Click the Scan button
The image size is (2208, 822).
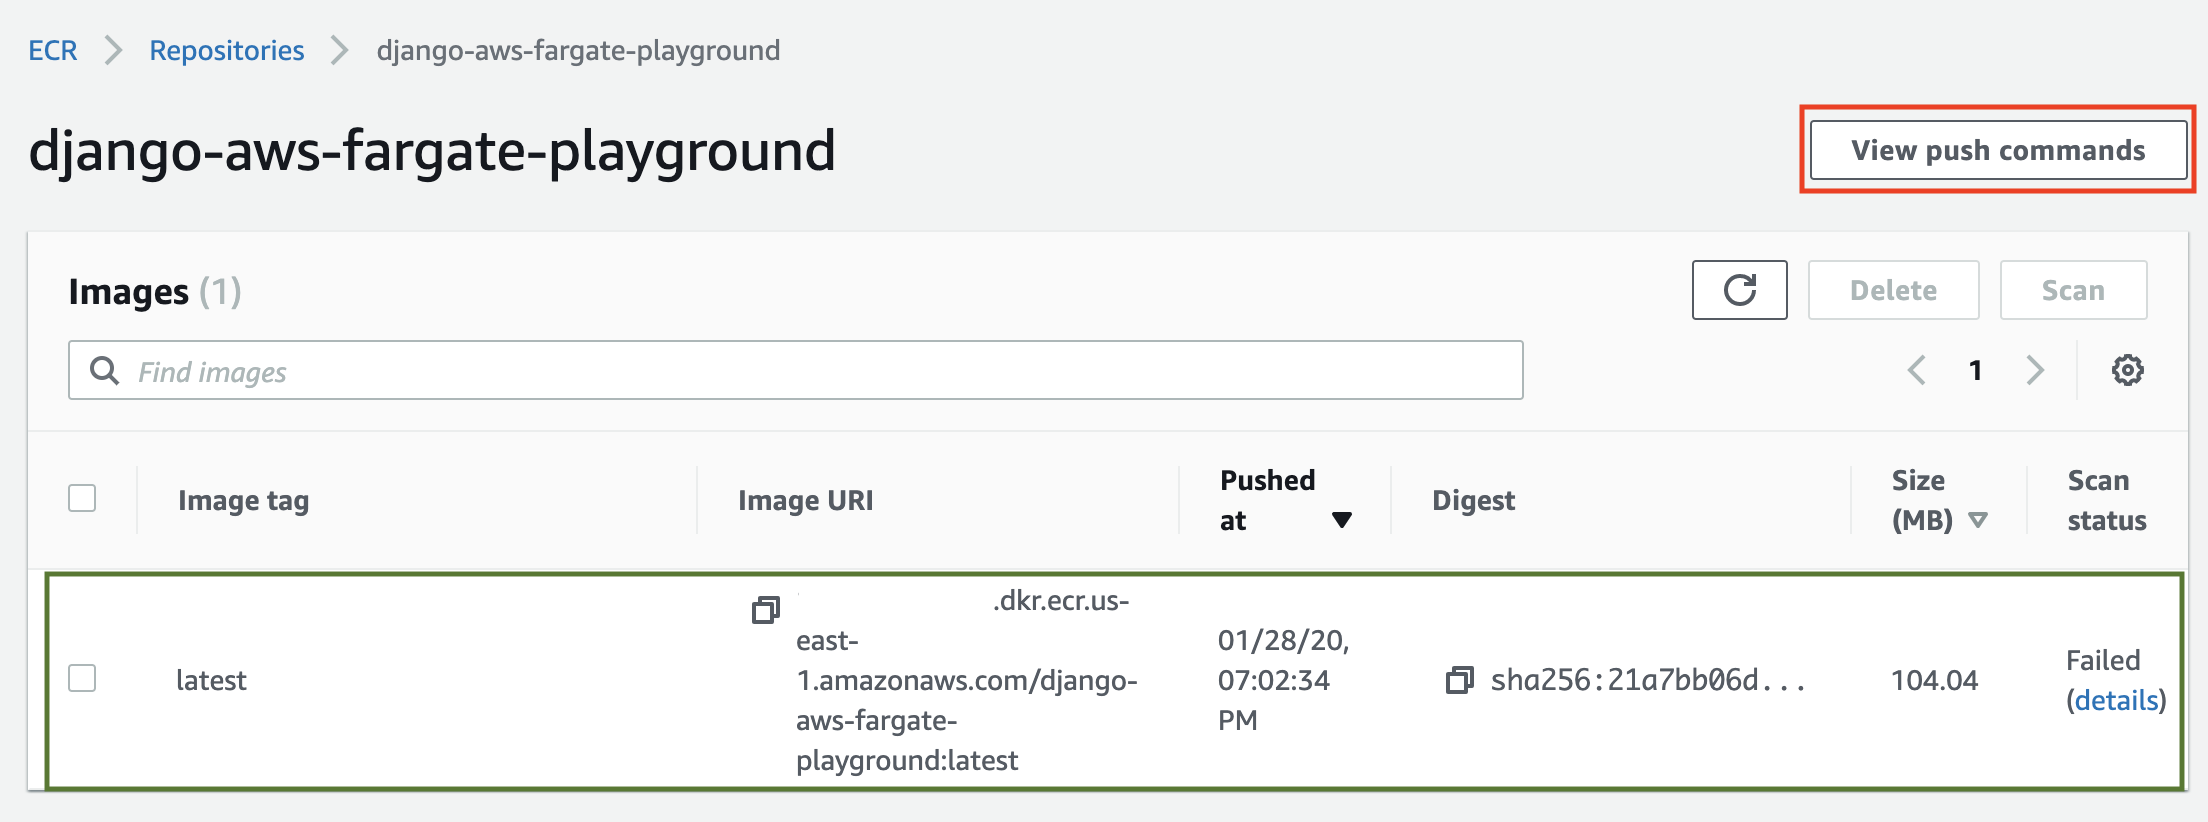coord(2073,290)
